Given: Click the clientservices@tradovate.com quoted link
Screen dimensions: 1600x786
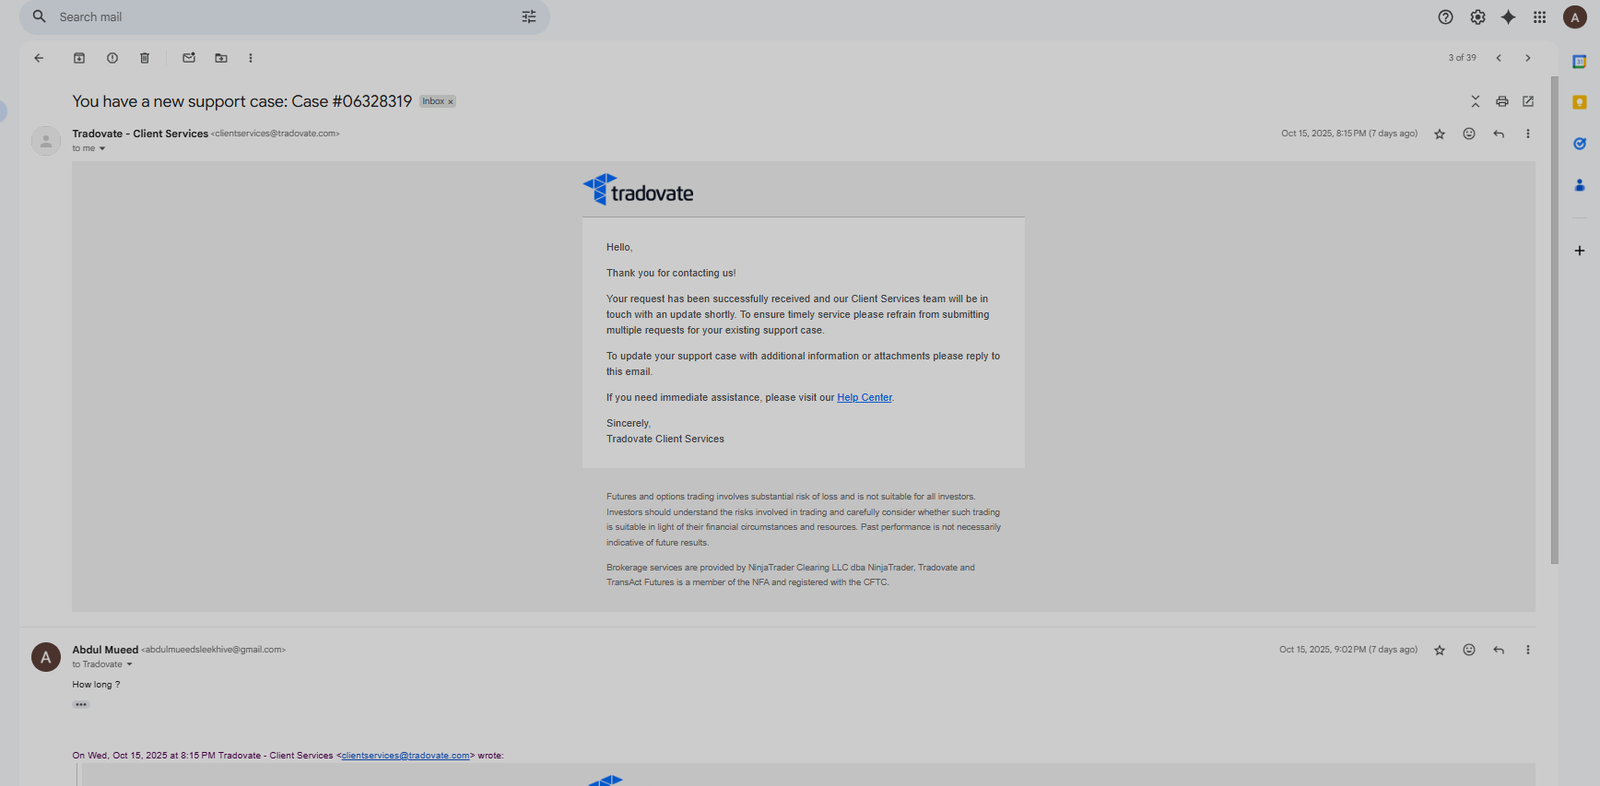Looking at the screenshot, I should 405,756.
